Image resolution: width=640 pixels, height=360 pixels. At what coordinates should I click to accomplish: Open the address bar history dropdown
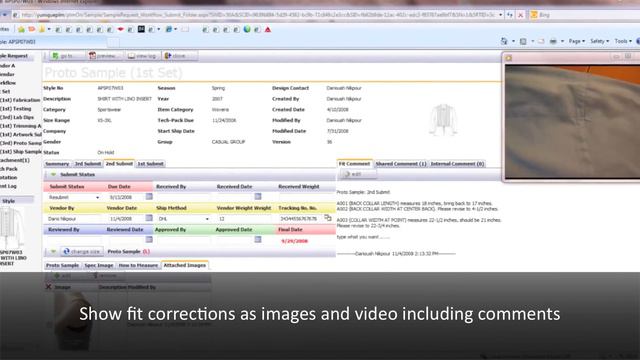click(x=500, y=15)
